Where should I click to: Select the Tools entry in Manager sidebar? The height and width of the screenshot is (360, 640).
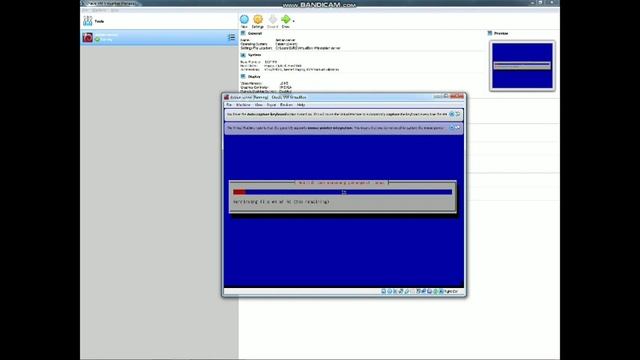pos(159,21)
